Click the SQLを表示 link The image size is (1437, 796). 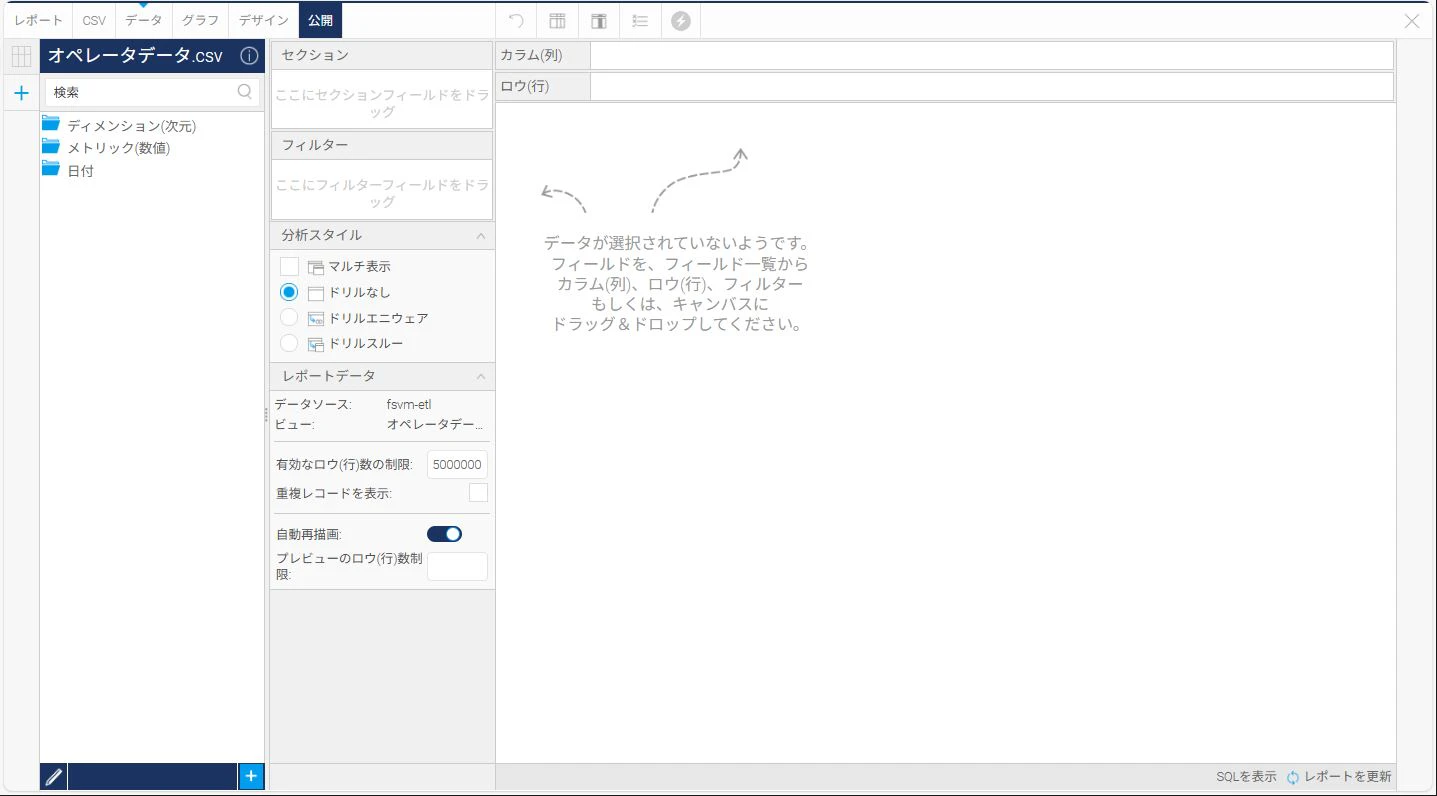tap(1246, 777)
